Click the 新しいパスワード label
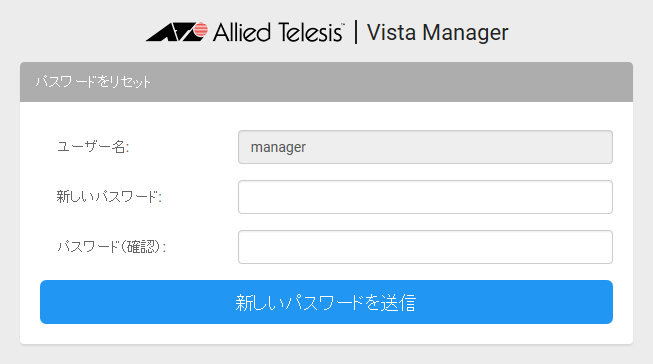 click(x=109, y=197)
